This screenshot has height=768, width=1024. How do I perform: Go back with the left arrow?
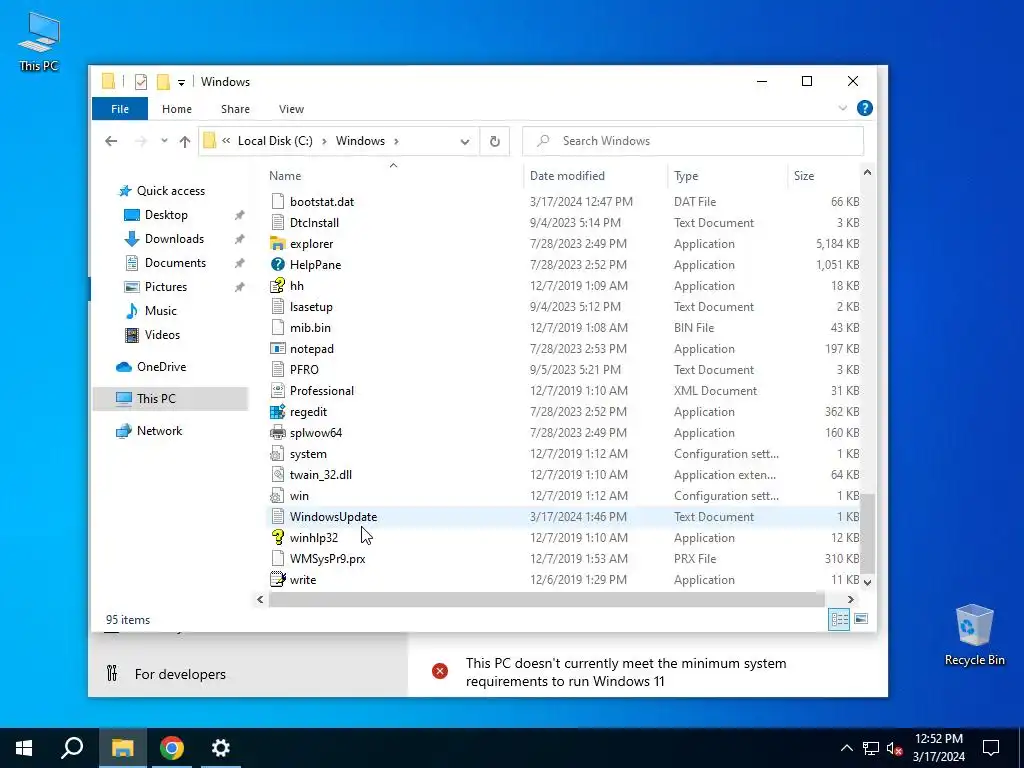112,141
